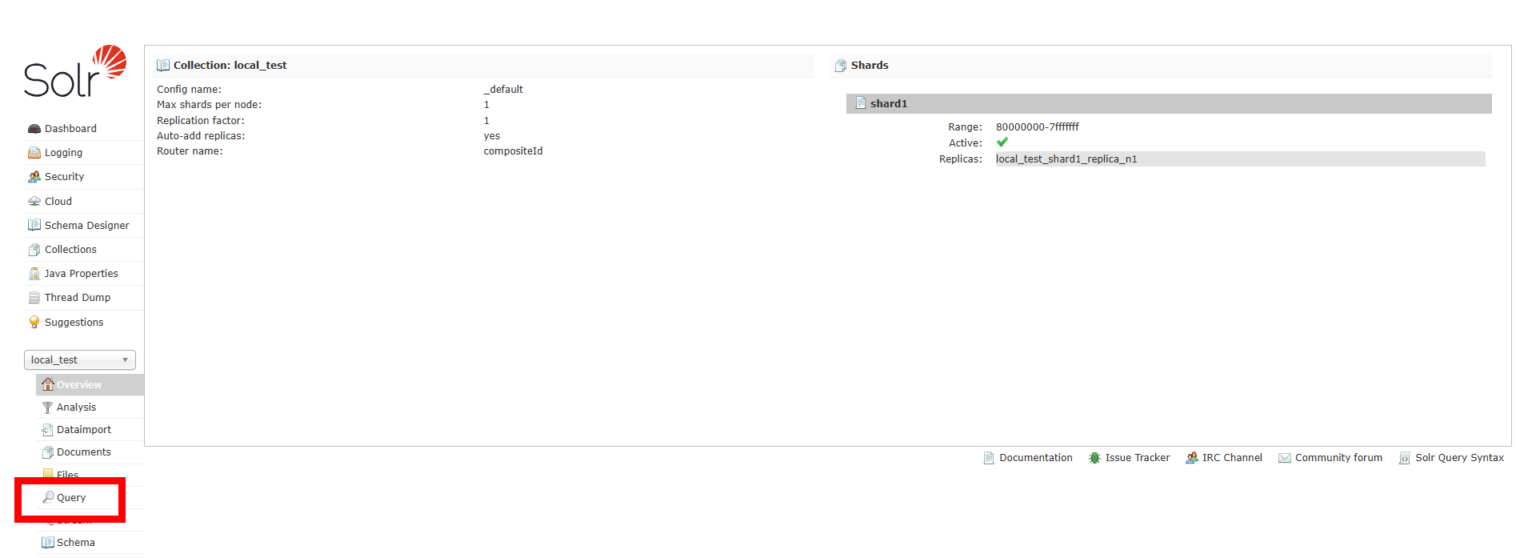Open the local_test collection dropdown
This screenshot has width=1536, height=558.
pos(79,360)
